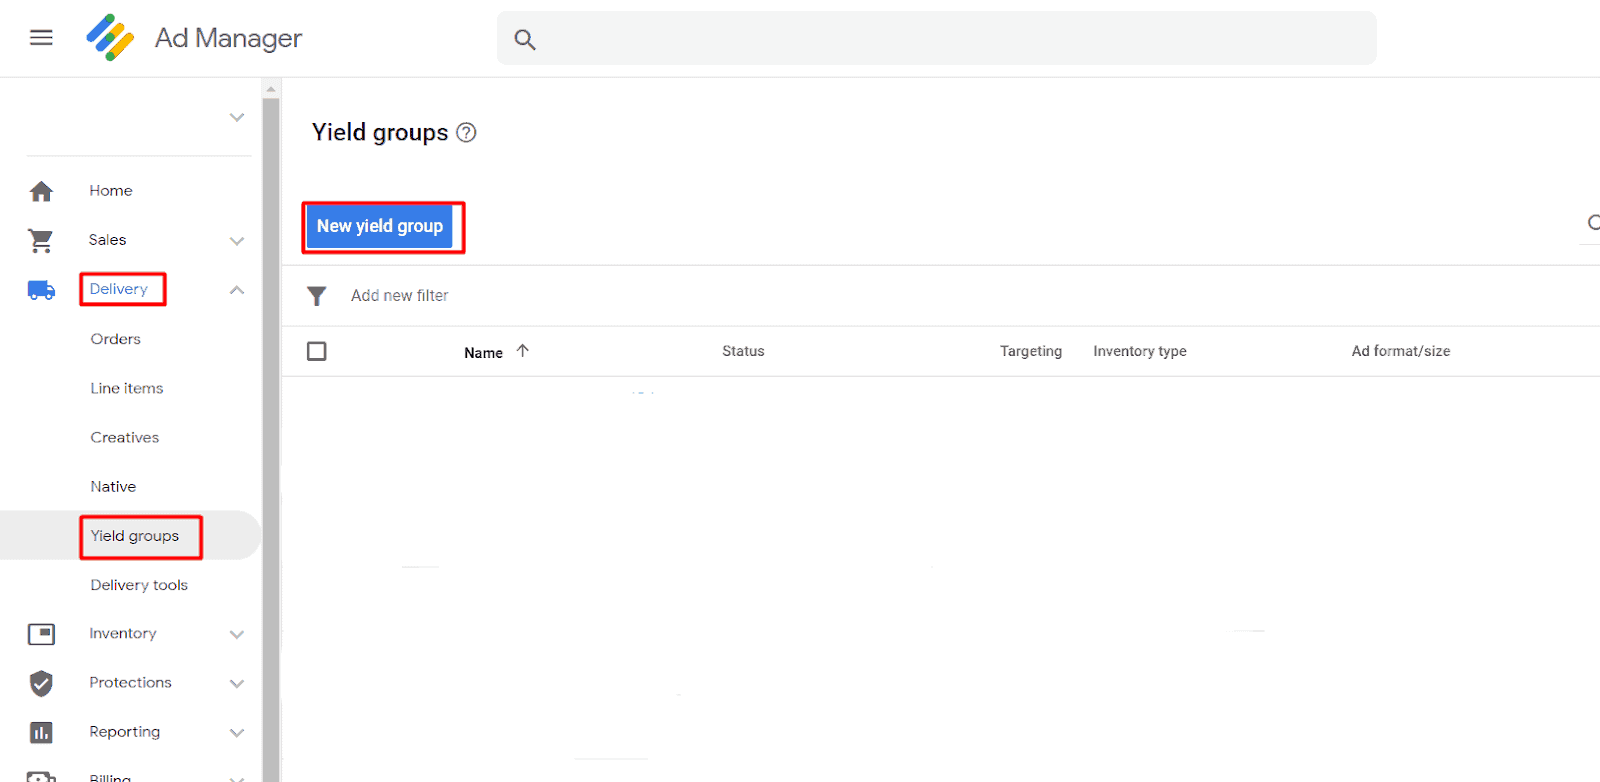Collapse the Delivery section chevron

pyautogui.click(x=237, y=290)
